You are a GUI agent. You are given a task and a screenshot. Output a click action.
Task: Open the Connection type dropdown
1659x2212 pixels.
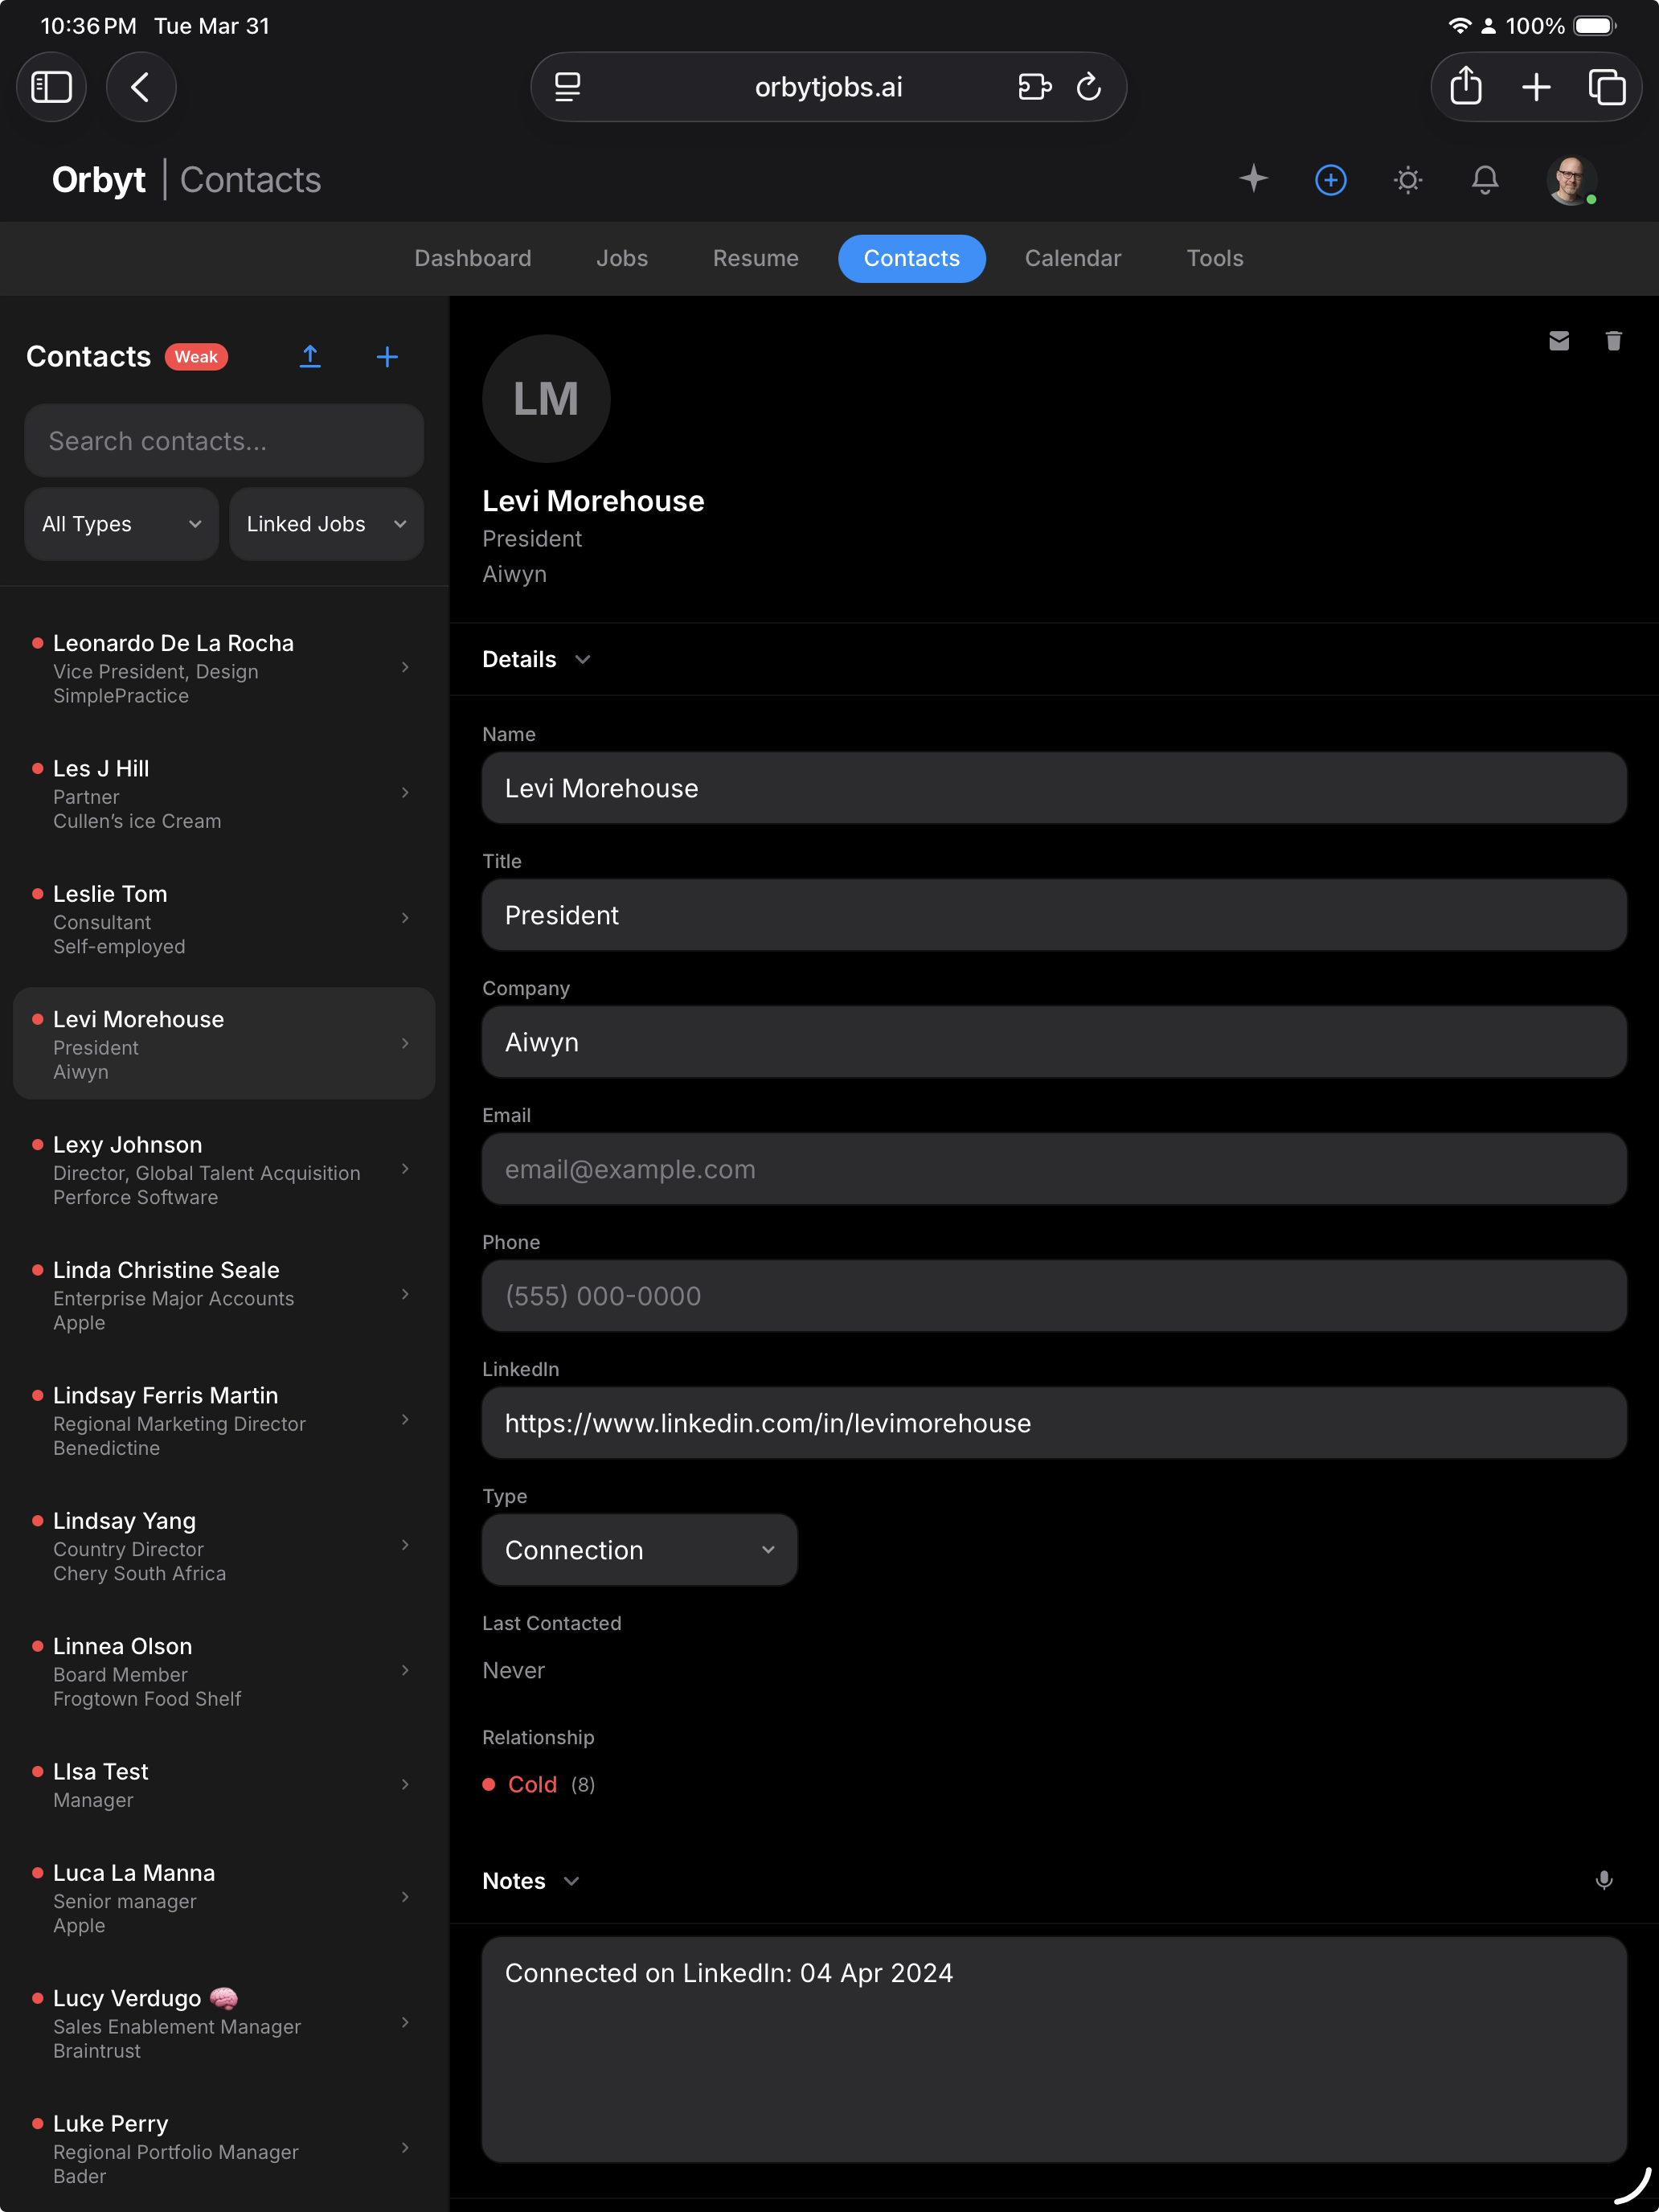[x=639, y=1550]
